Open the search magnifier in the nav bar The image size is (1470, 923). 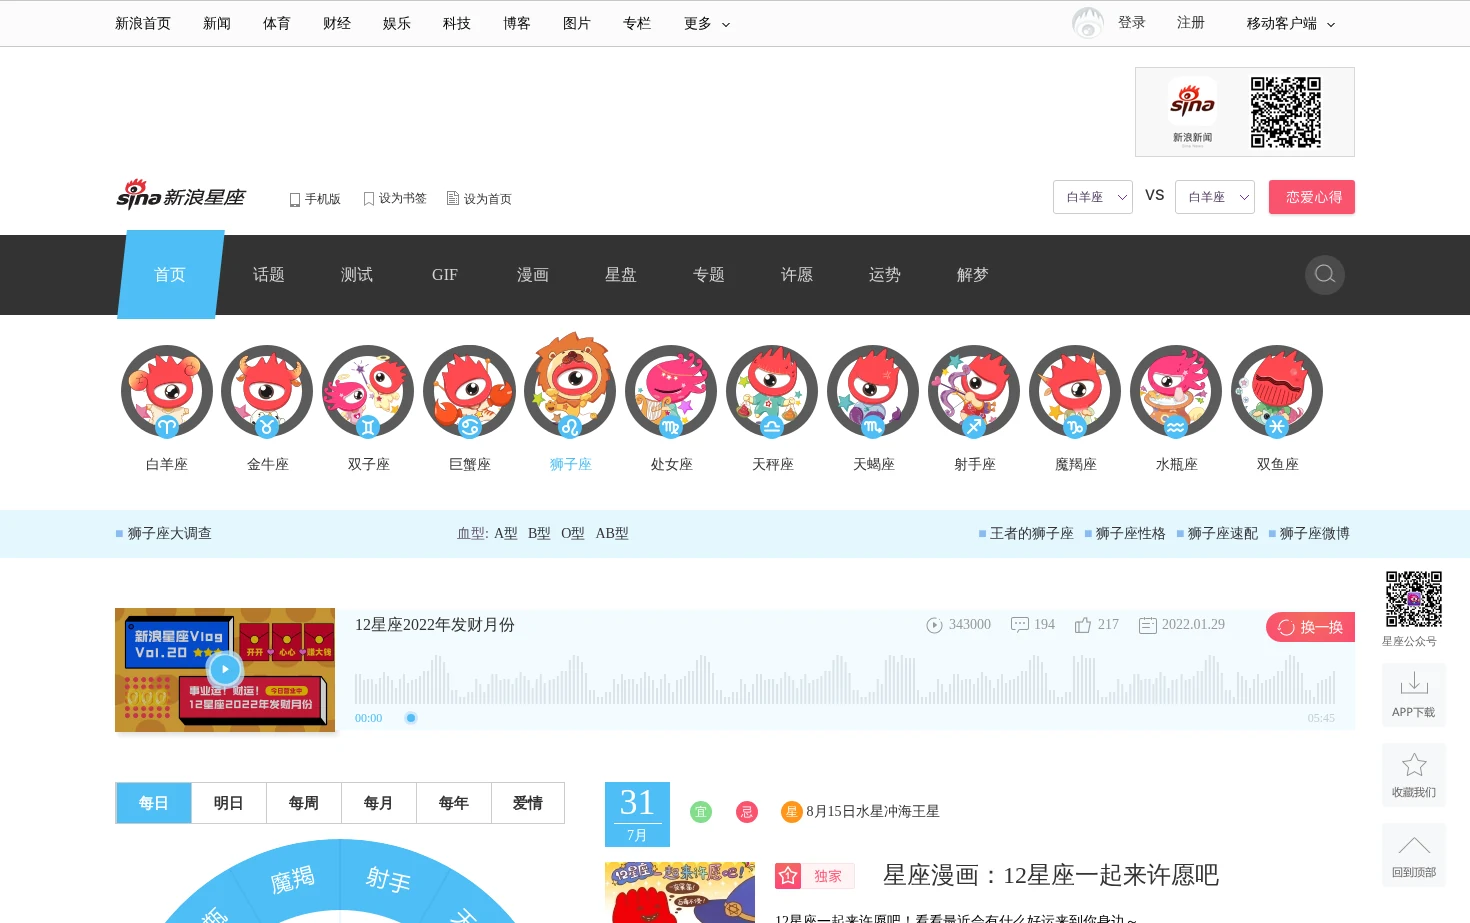pyautogui.click(x=1325, y=274)
